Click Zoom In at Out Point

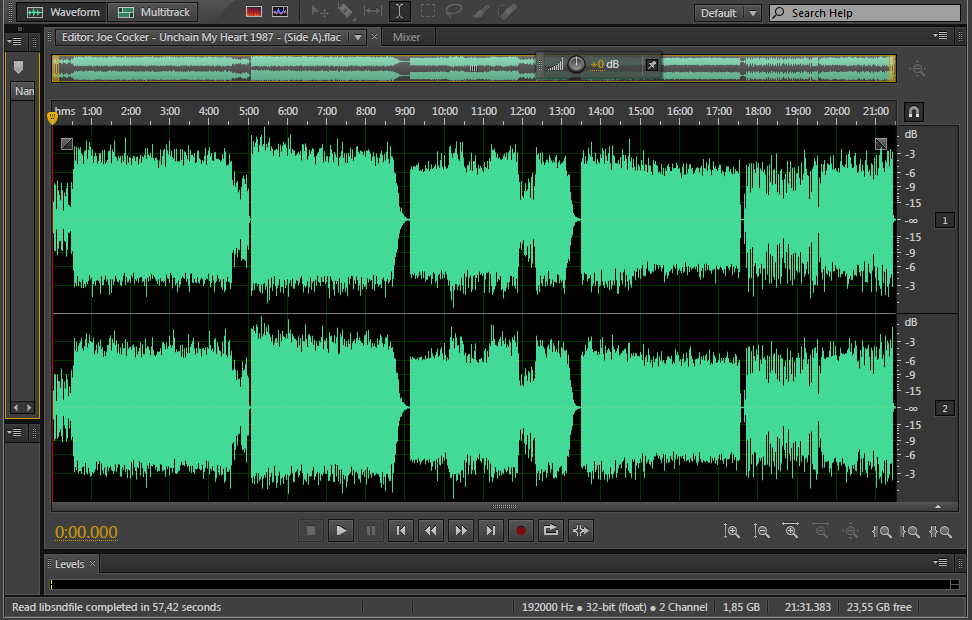(x=910, y=531)
